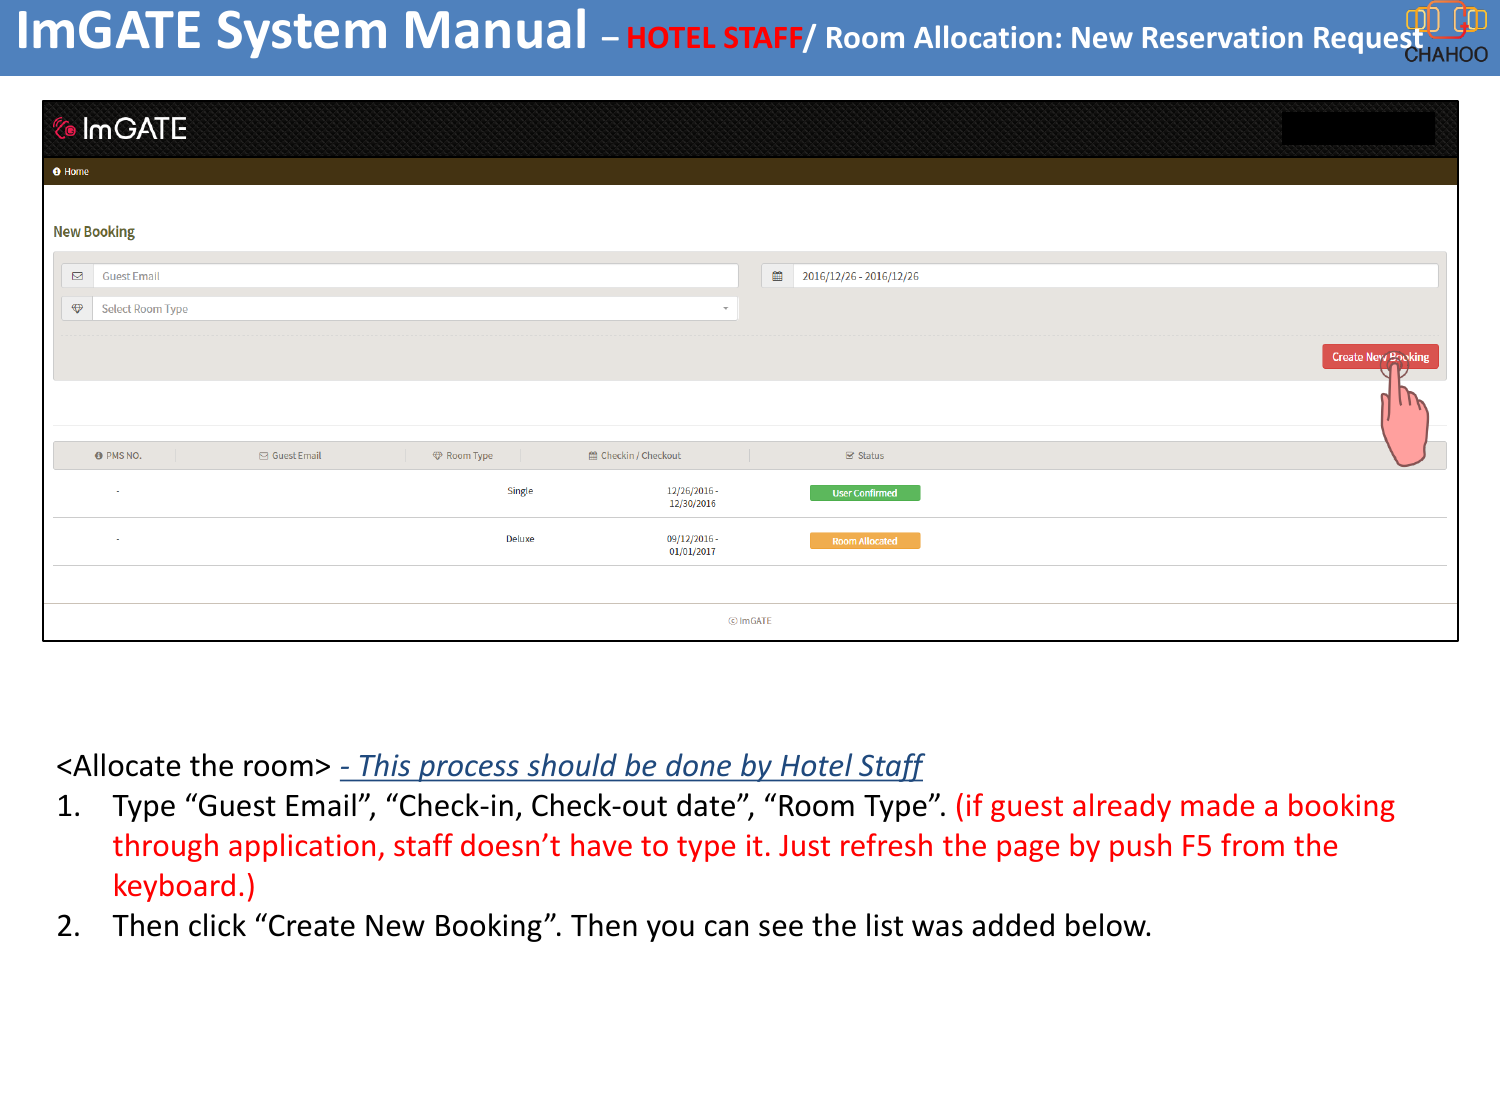Click the Home icon in the navigation bar

(x=57, y=171)
